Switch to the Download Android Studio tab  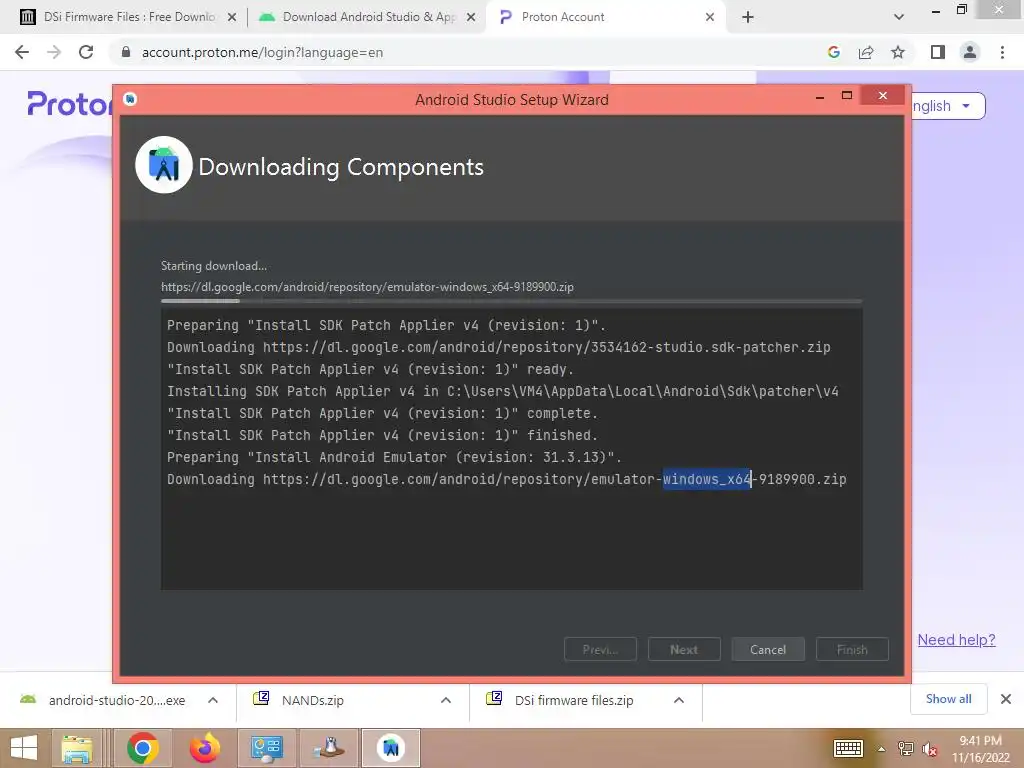click(x=368, y=17)
